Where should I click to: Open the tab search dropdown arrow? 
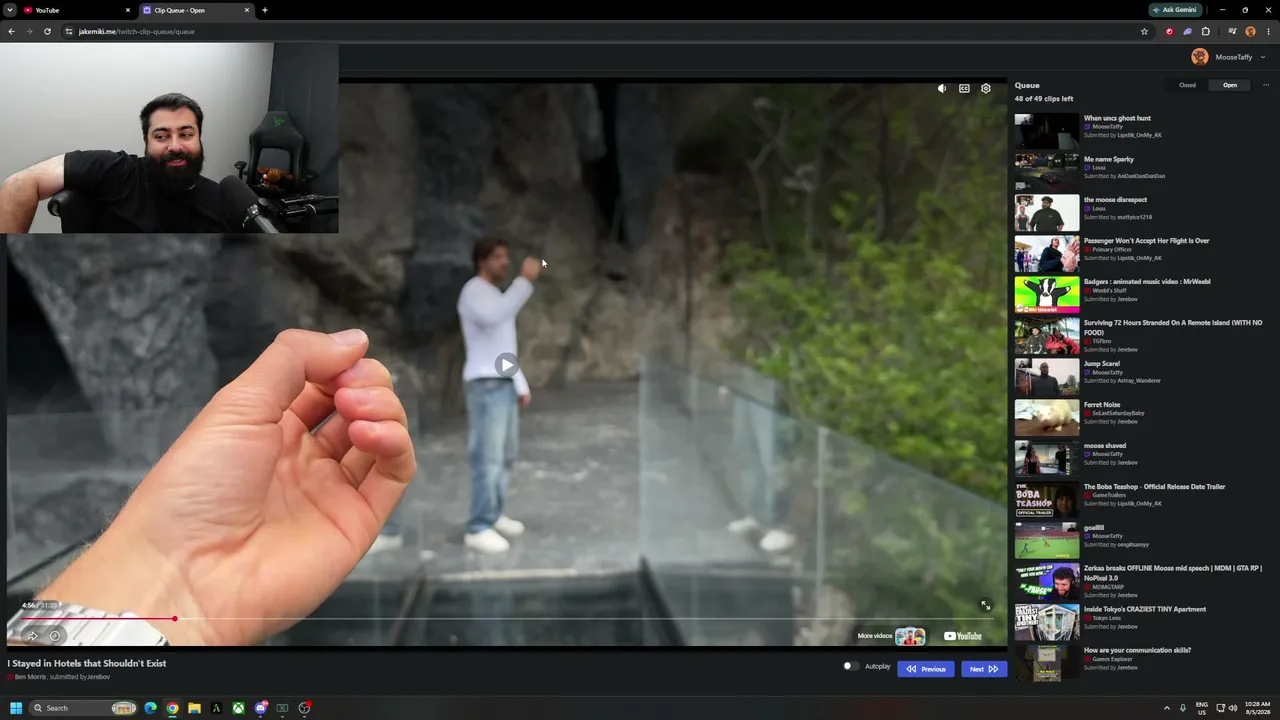[x=9, y=10]
